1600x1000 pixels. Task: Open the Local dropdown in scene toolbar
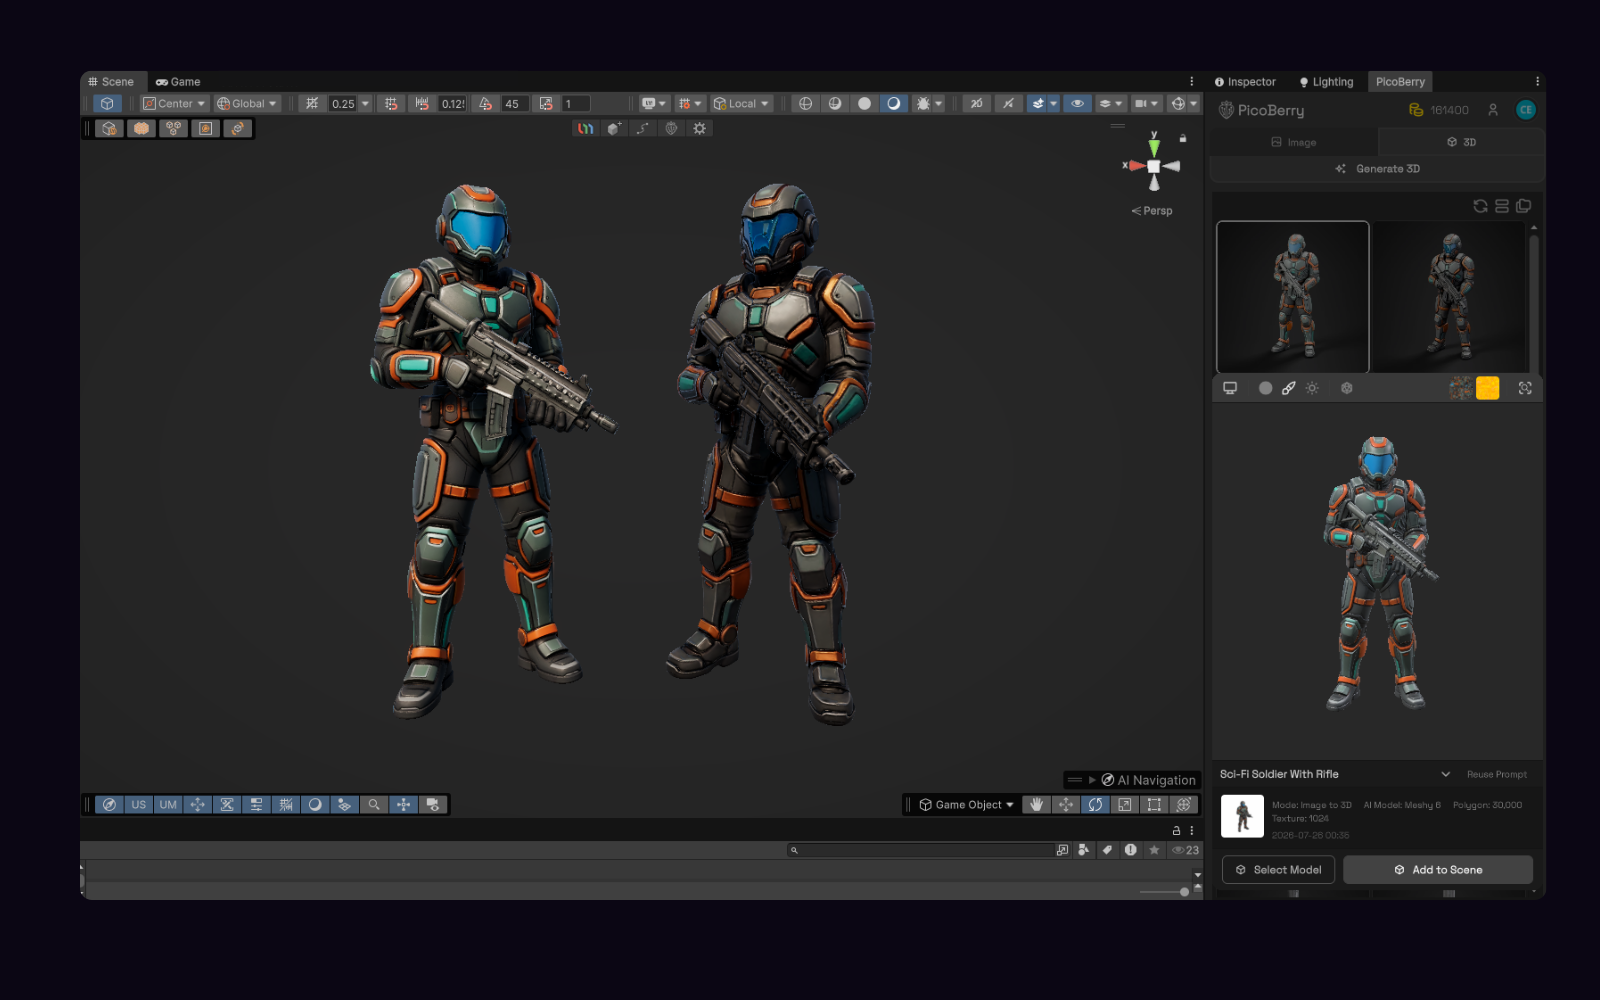(x=741, y=103)
